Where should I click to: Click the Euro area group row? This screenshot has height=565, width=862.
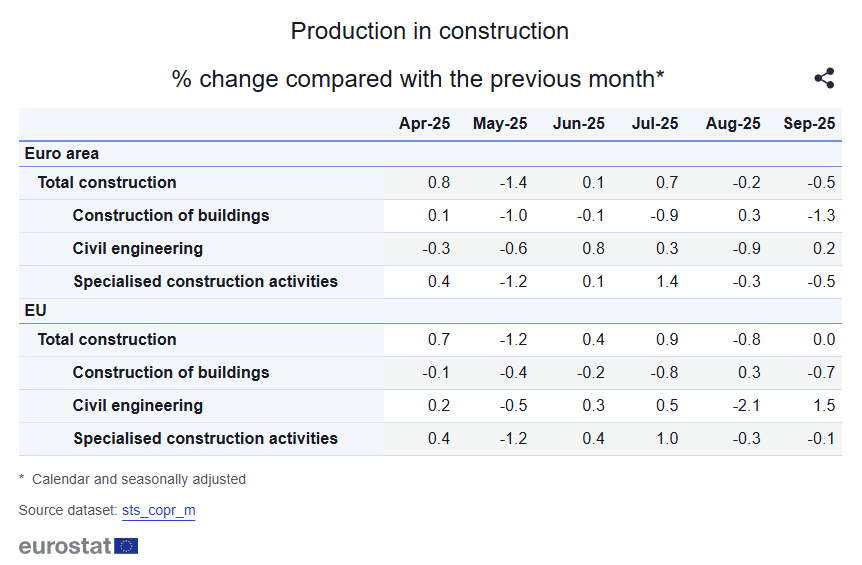pyautogui.click(x=62, y=154)
